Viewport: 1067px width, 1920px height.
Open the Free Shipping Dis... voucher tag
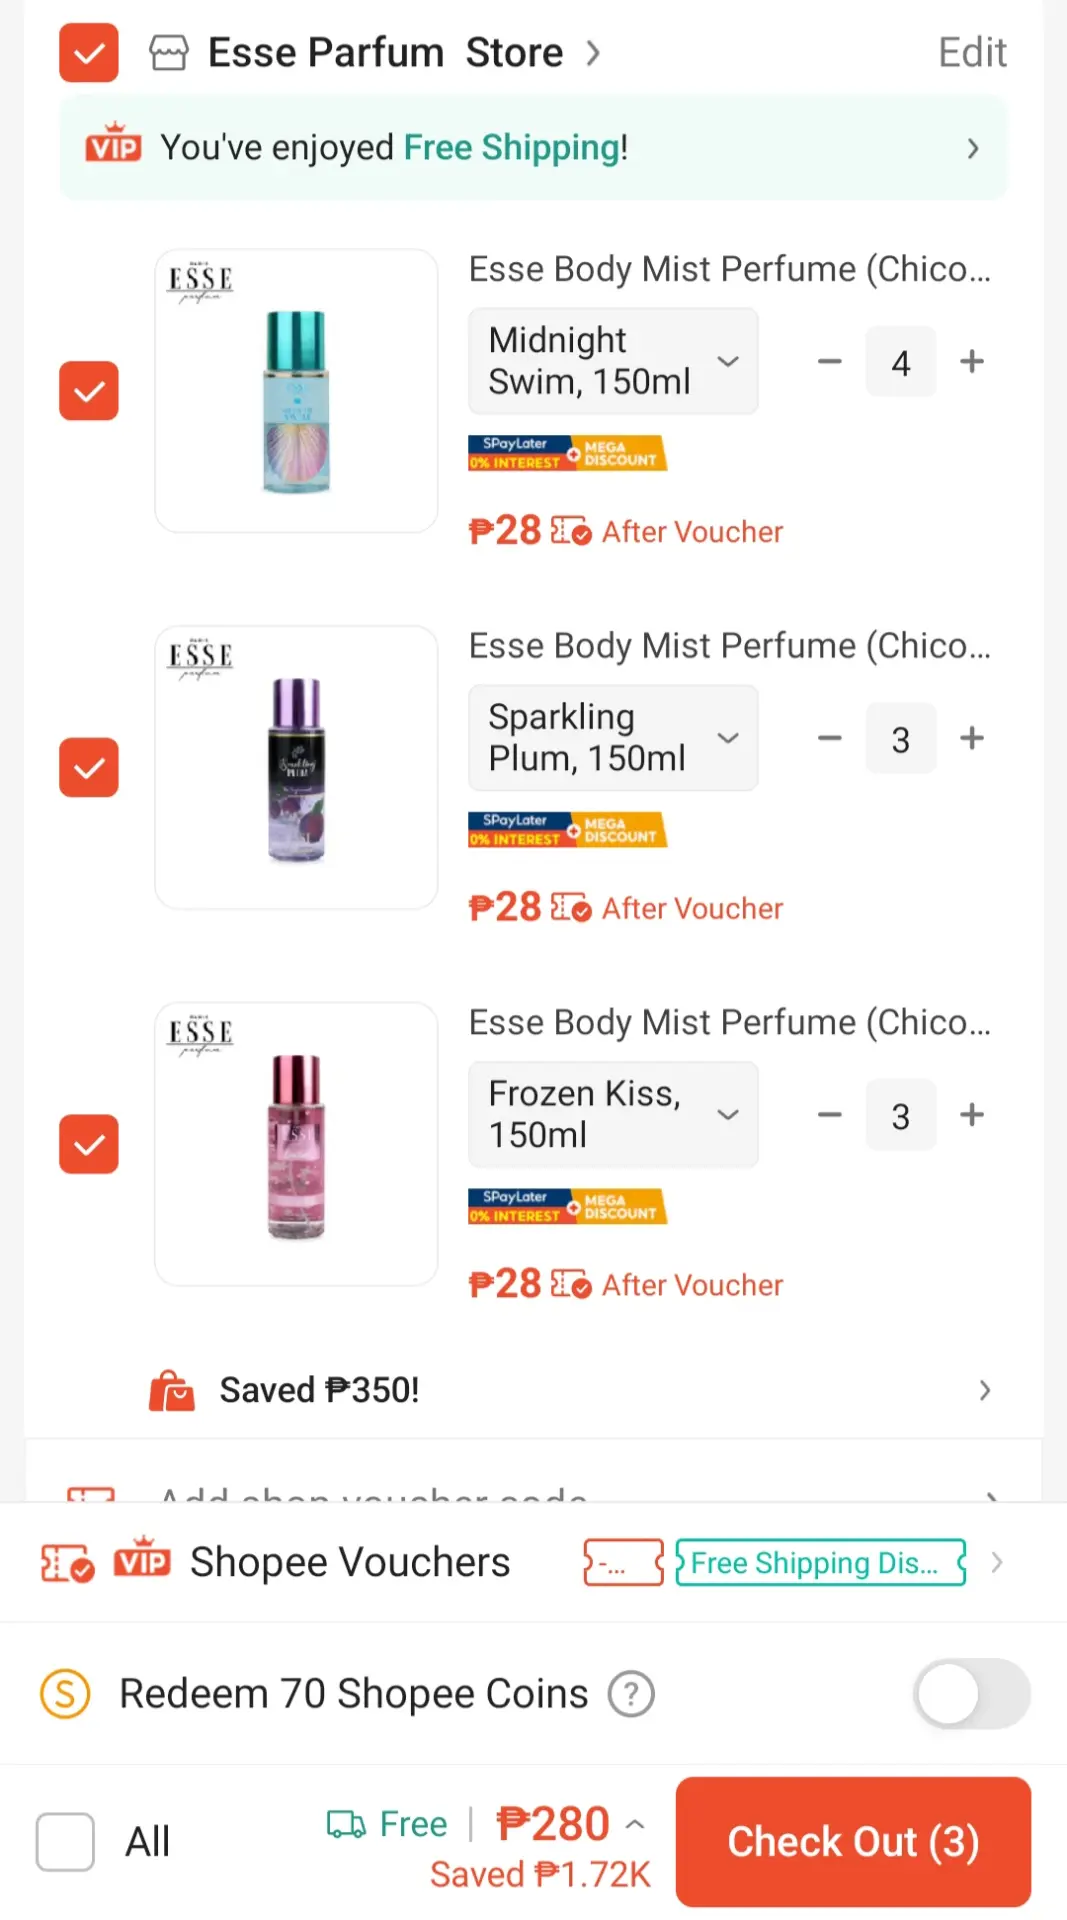click(821, 1563)
